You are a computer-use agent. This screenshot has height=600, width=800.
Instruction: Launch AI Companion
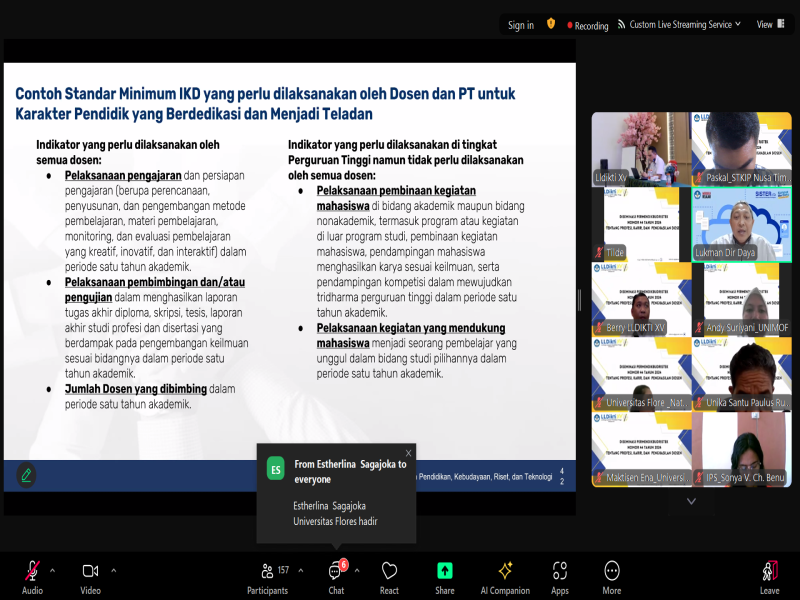pyautogui.click(x=505, y=577)
